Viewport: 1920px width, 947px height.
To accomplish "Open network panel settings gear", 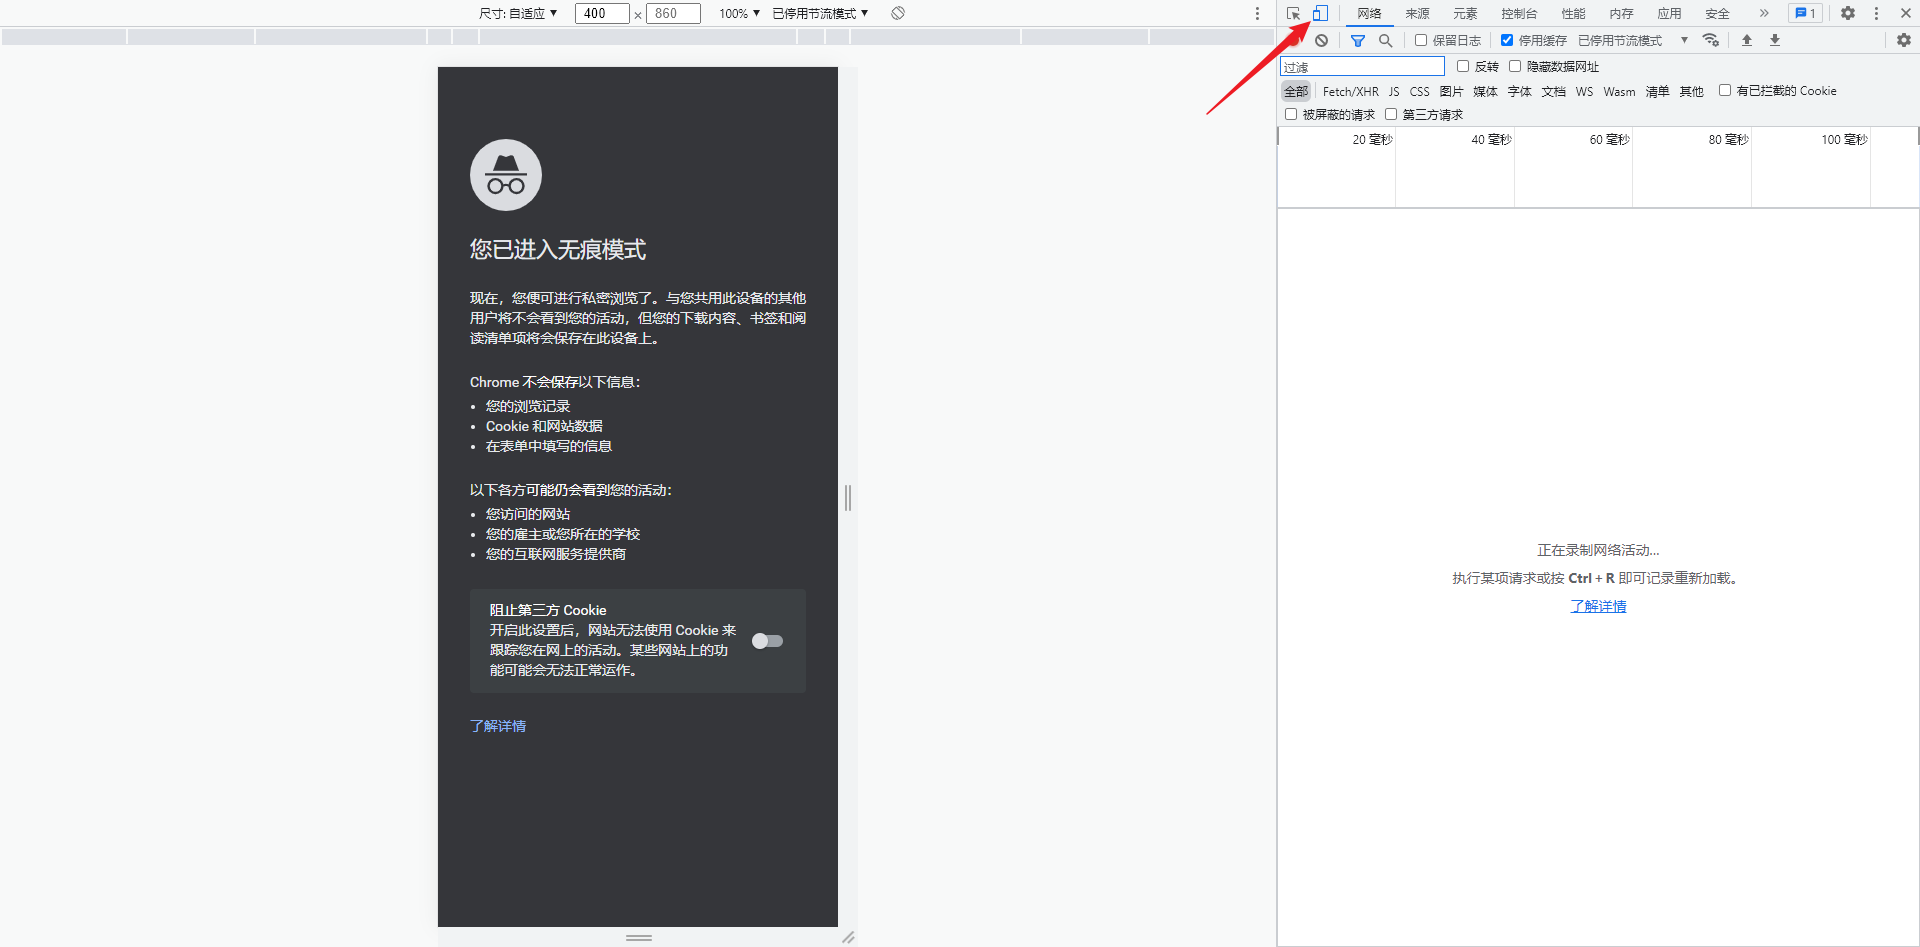I will click(1904, 40).
